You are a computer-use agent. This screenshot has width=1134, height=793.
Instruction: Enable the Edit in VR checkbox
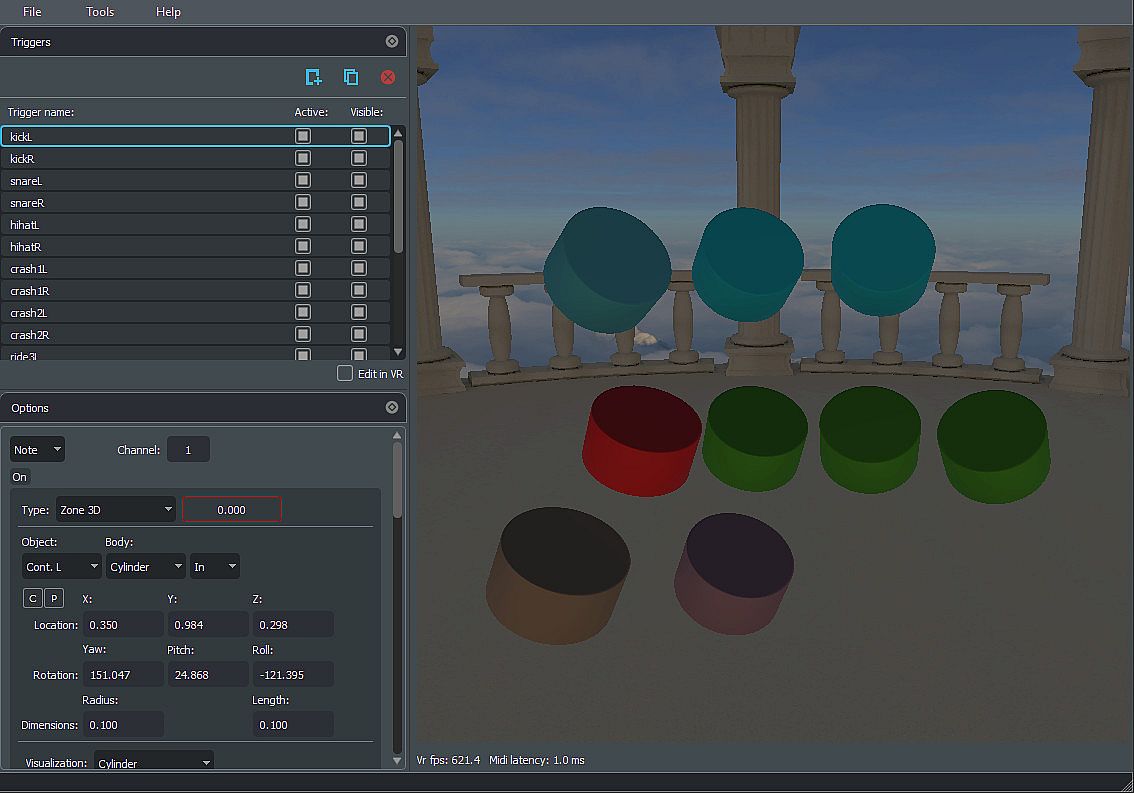[x=345, y=373]
